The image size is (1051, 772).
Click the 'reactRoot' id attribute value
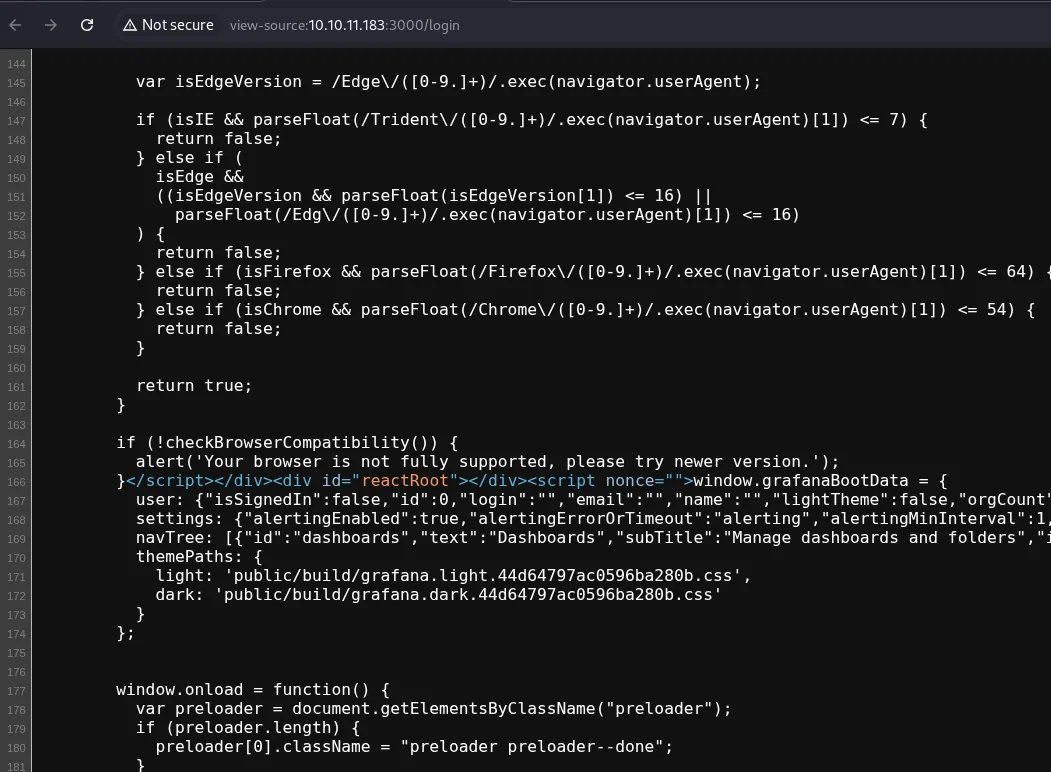pyautogui.click(x=405, y=481)
